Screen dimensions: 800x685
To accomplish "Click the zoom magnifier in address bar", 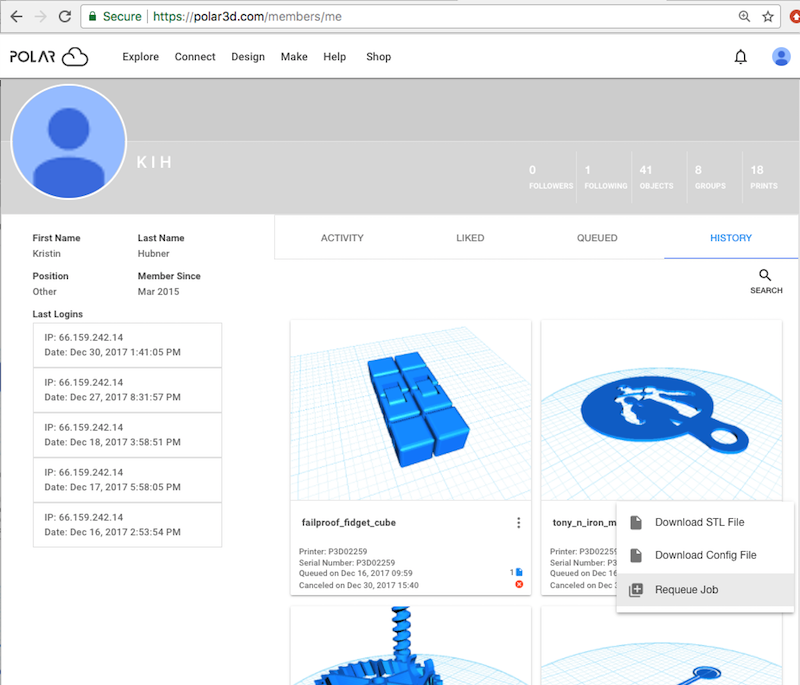I will [744, 16].
